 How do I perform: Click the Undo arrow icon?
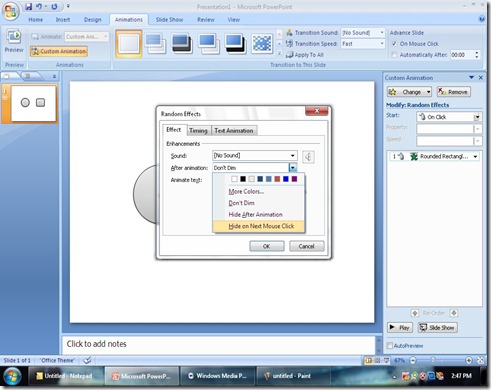(x=39, y=6)
